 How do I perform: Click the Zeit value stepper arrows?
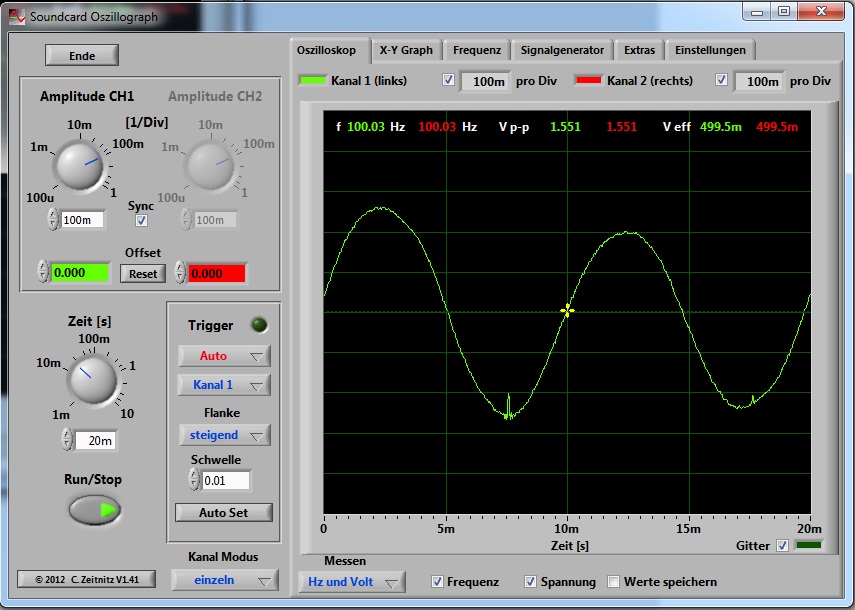67,439
